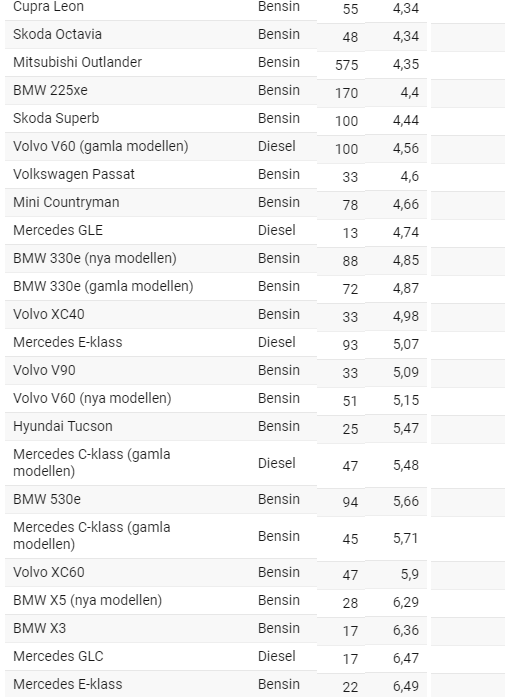This screenshot has width=505, height=697.
Task: Select the Mini Countryman row
Action: [216, 202]
